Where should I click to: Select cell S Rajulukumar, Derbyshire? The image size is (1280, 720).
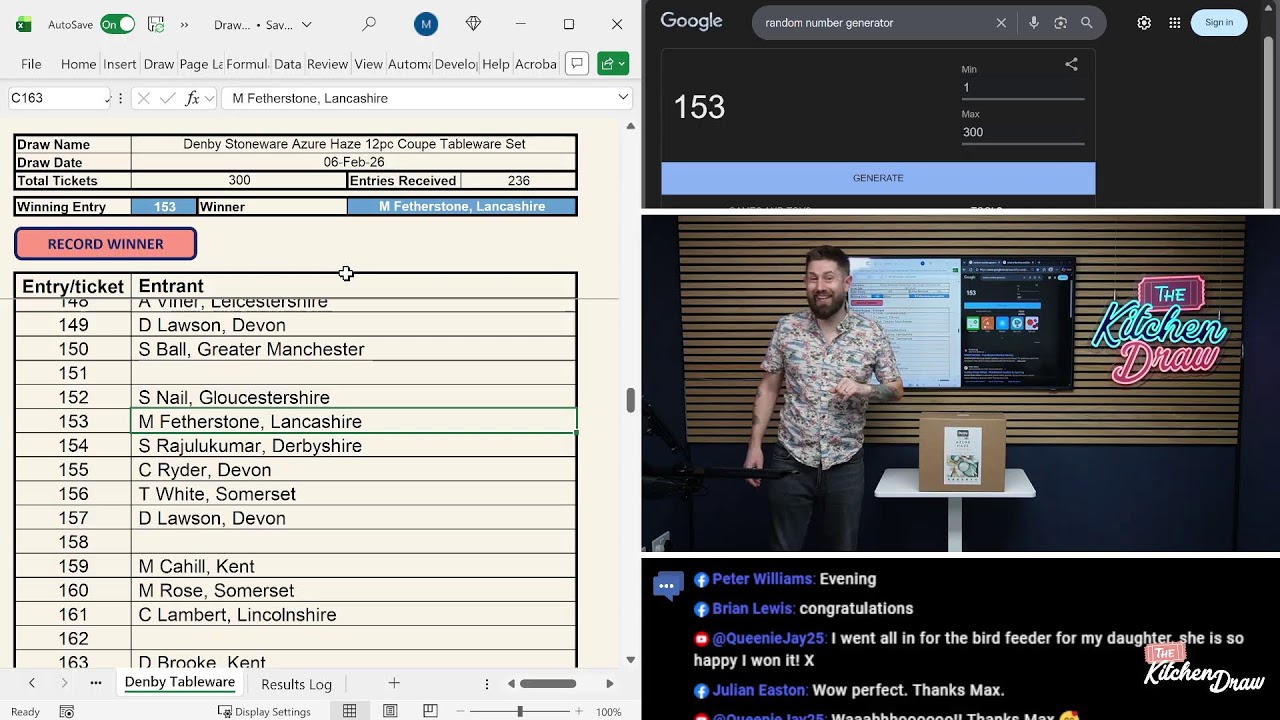click(x=354, y=446)
